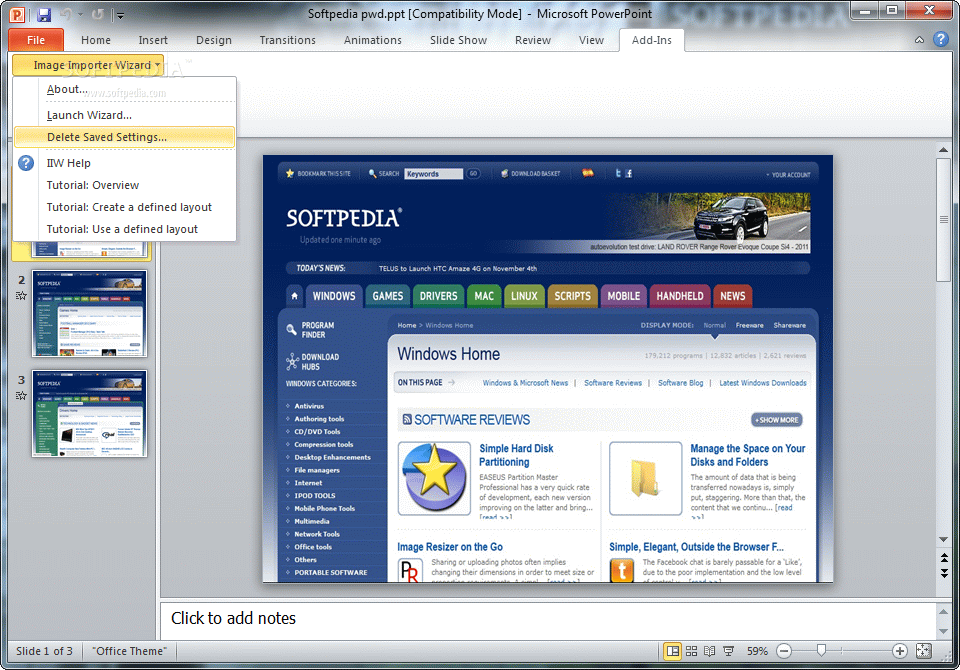Click notes pane scroll down arrow
960x670 pixels.
[943, 631]
